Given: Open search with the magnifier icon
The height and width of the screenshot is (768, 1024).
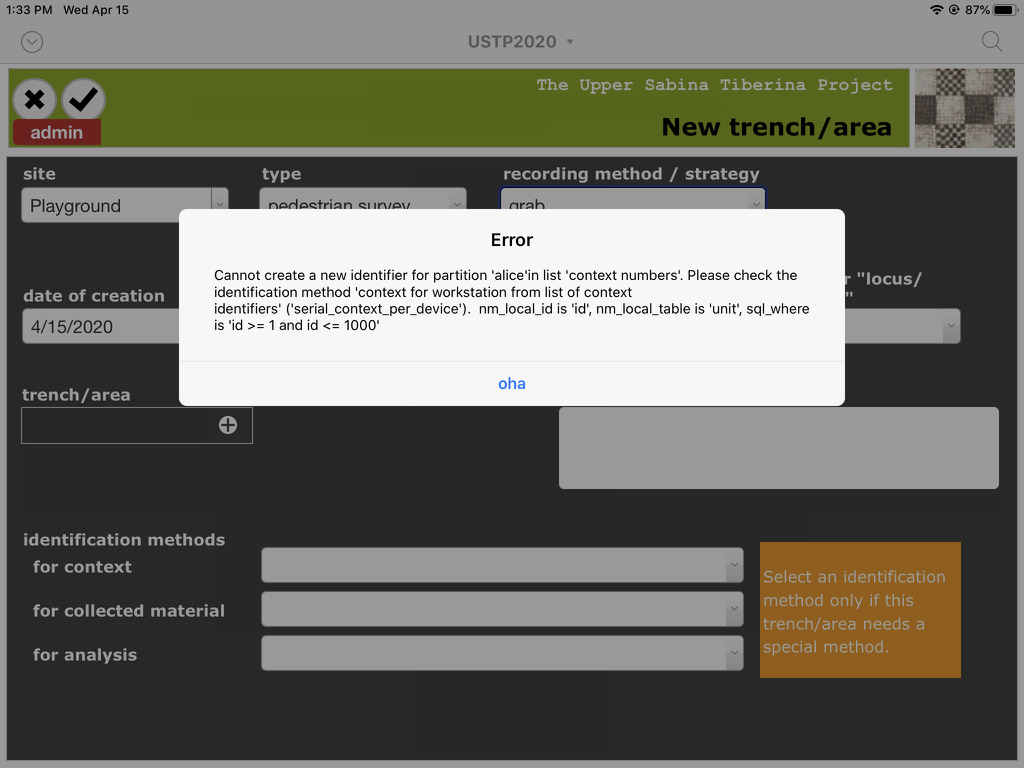Looking at the screenshot, I should tap(991, 42).
